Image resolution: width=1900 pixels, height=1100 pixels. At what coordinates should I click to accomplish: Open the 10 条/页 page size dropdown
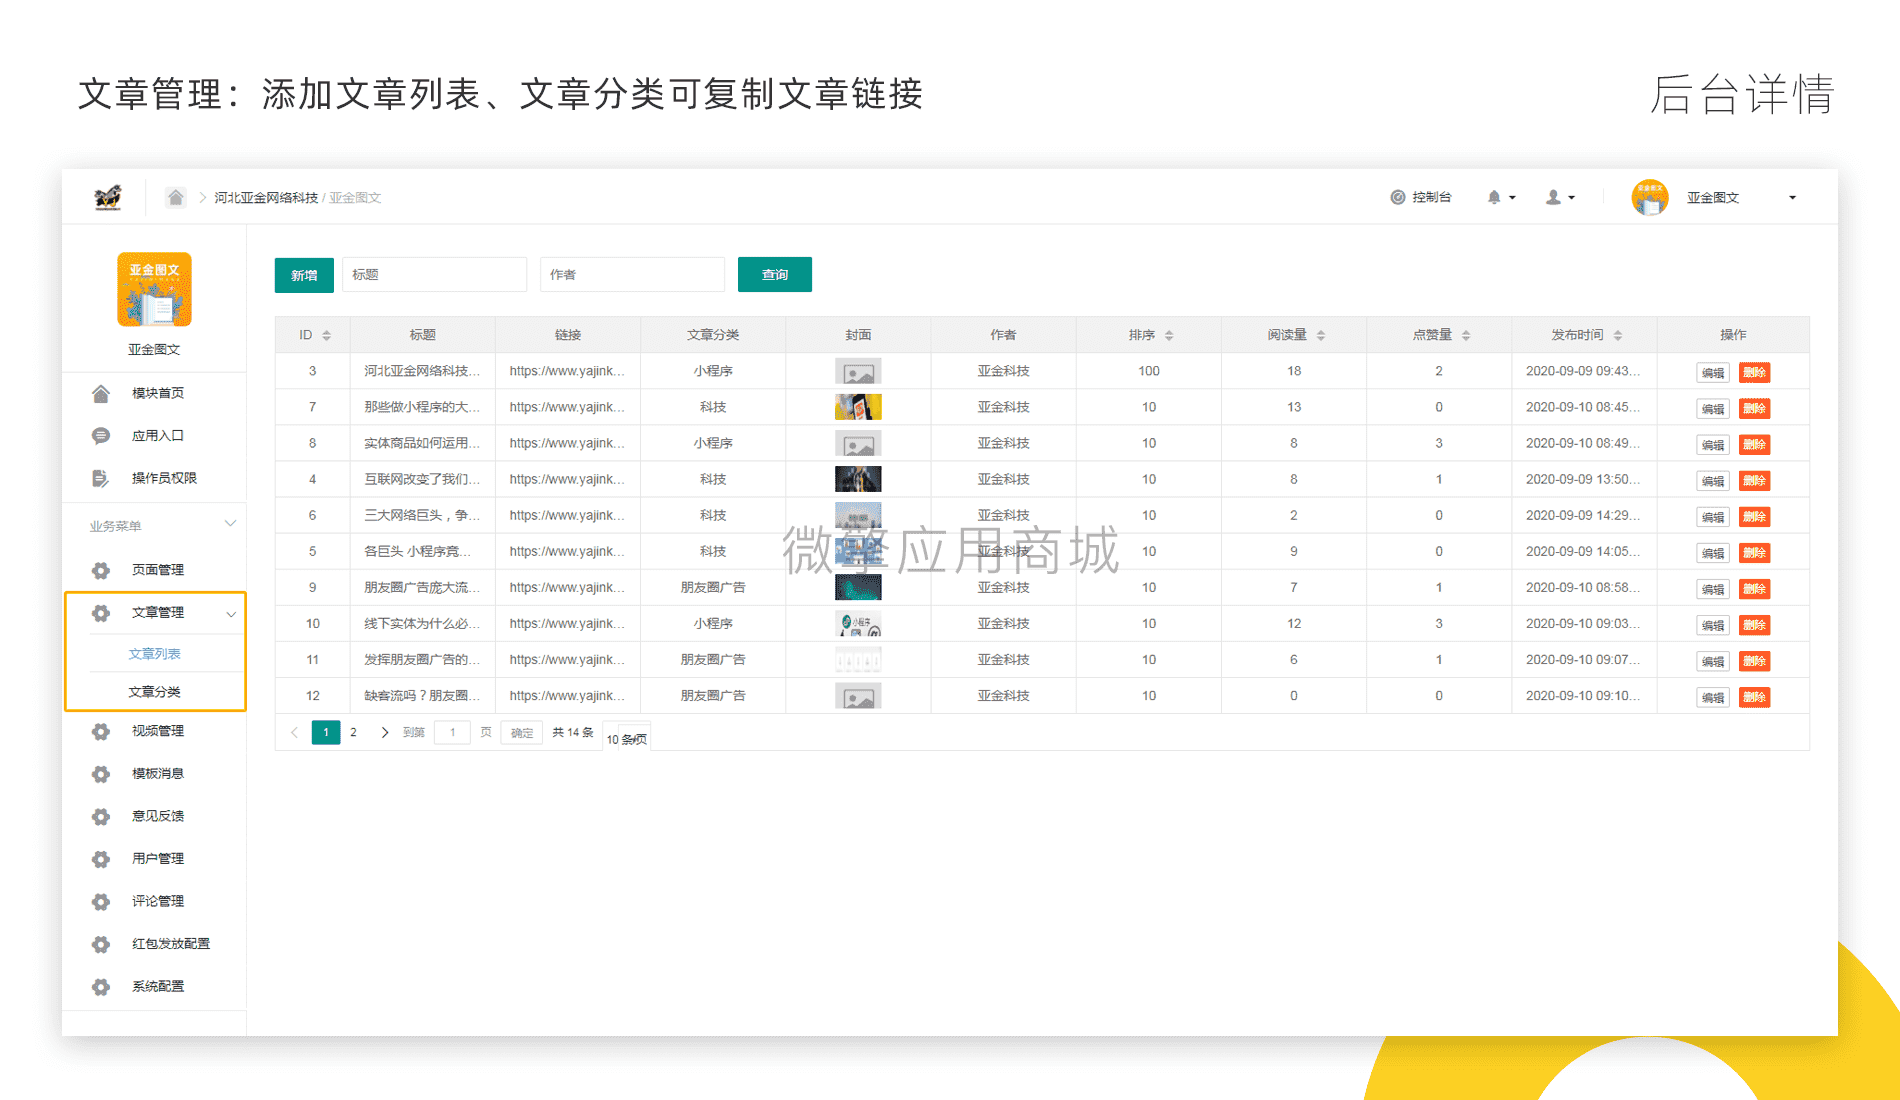(x=627, y=739)
